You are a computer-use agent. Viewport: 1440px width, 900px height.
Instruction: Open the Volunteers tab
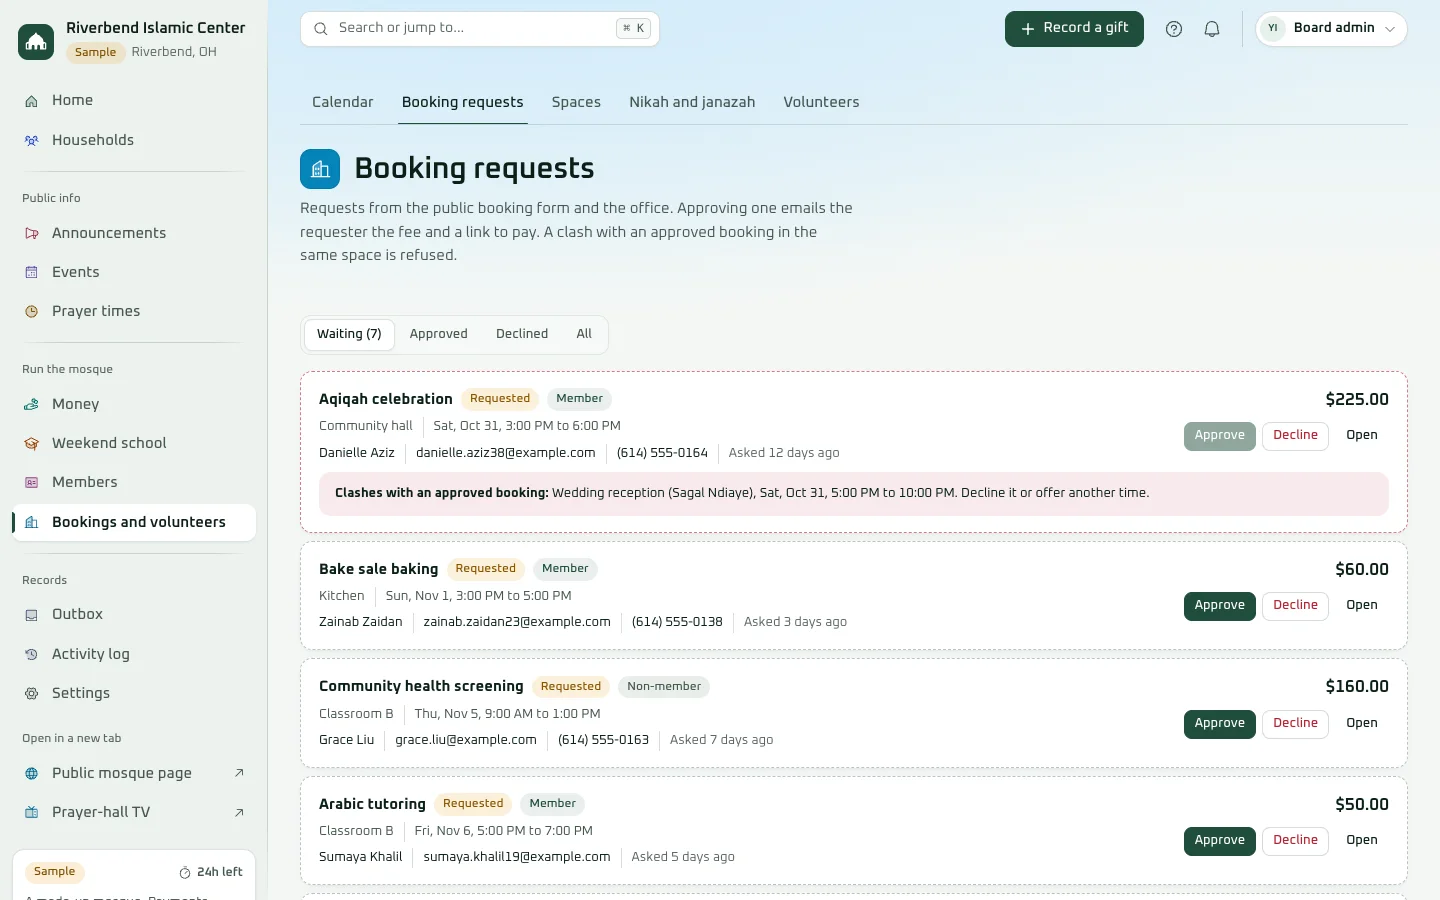point(821,102)
